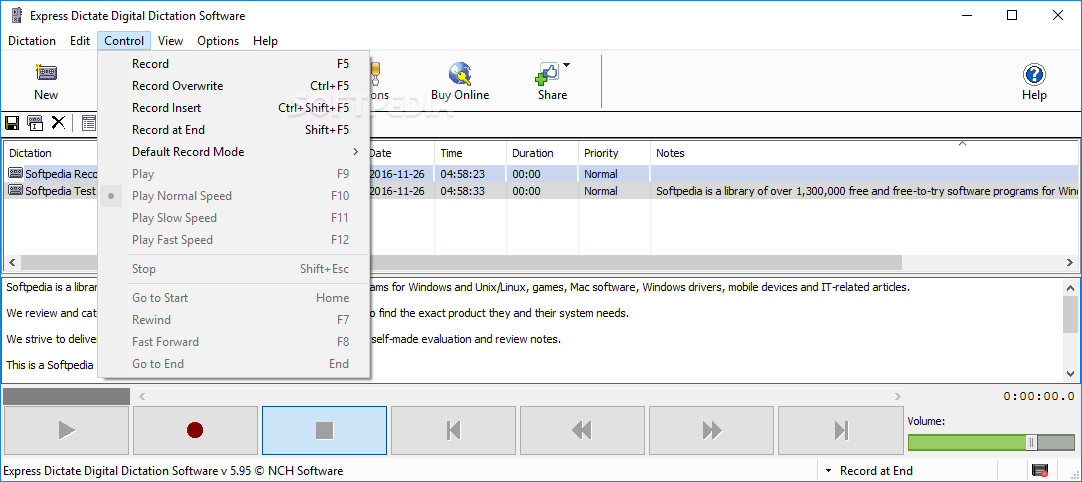Click the Share thumbs-up icon
The image size is (1082, 482).
click(547, 74)
